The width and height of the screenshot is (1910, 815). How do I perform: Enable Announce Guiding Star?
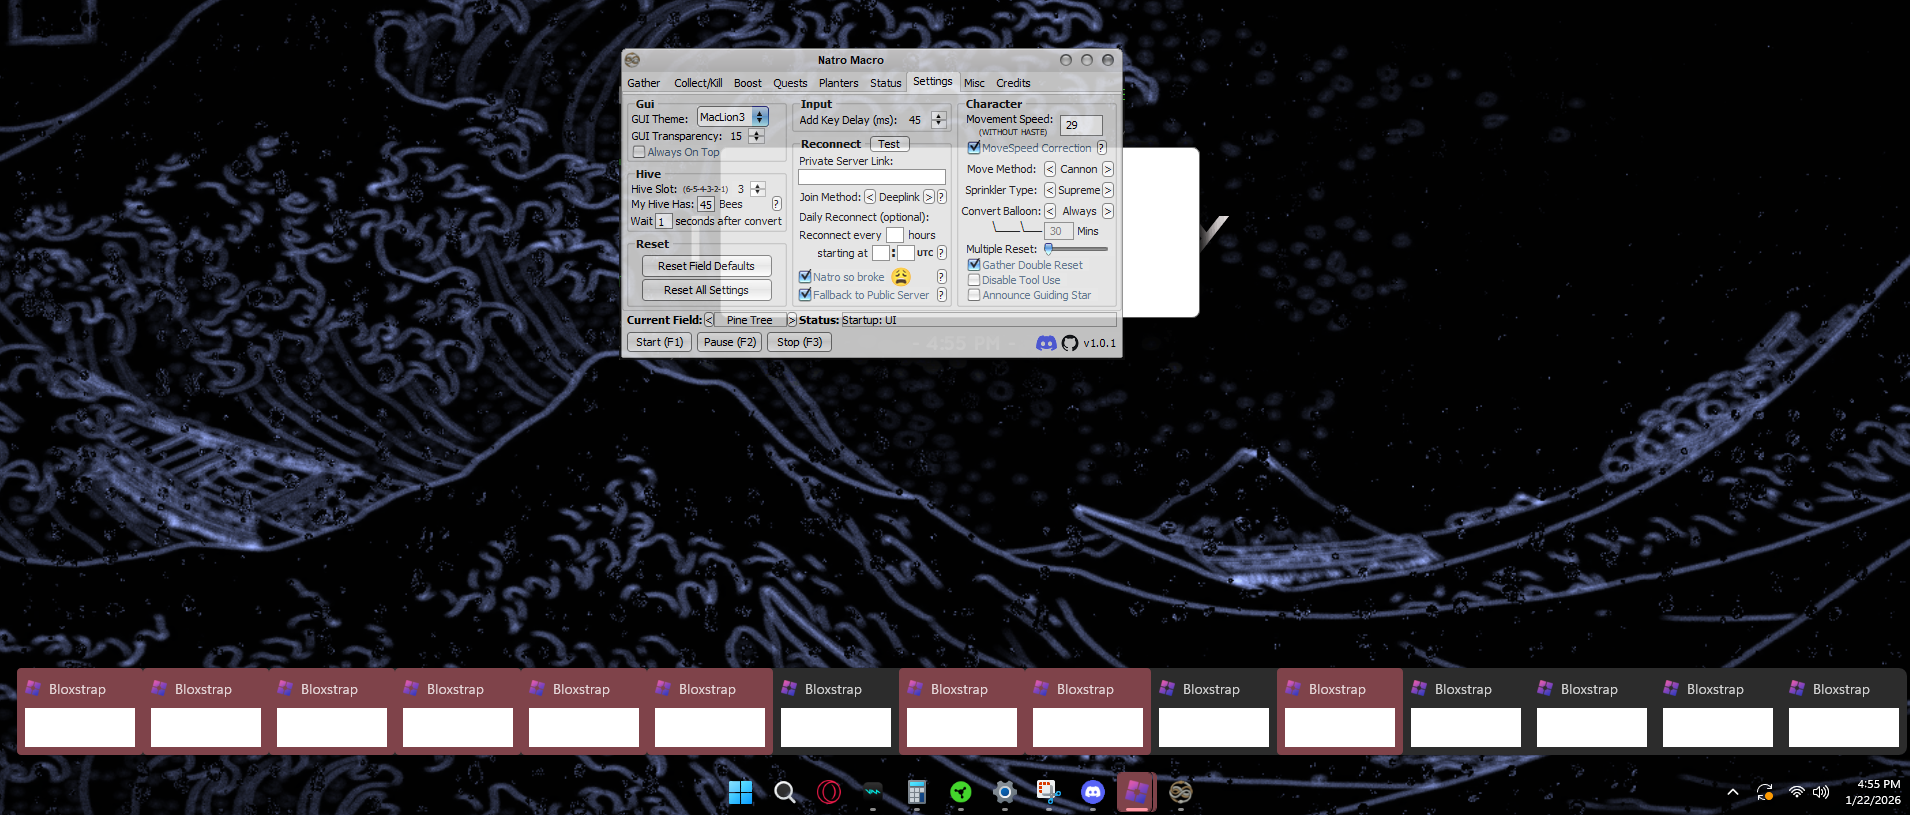tap(974, 295)
